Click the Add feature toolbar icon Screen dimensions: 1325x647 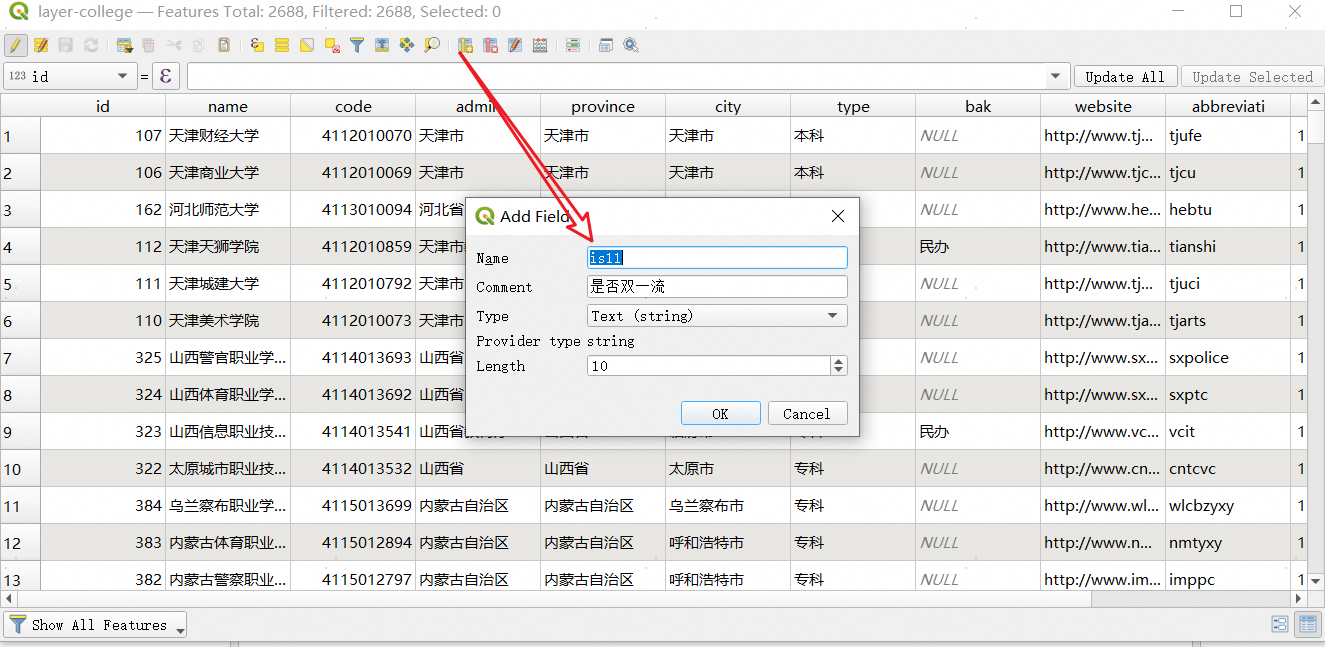(x=124, y=45)
